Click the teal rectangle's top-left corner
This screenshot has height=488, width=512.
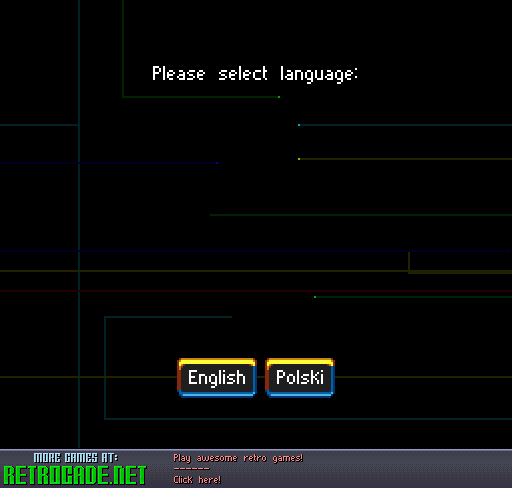tap(105, 317)
